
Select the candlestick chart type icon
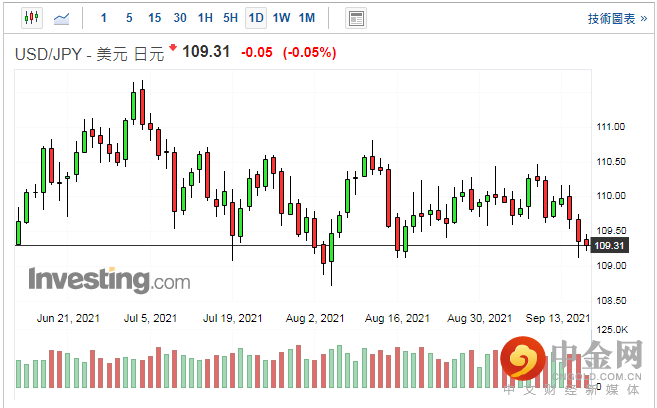point(30,17)
